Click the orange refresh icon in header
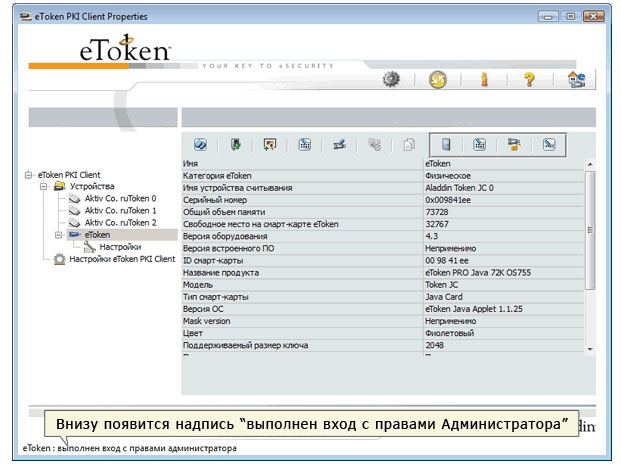 [x=437, y=81]
